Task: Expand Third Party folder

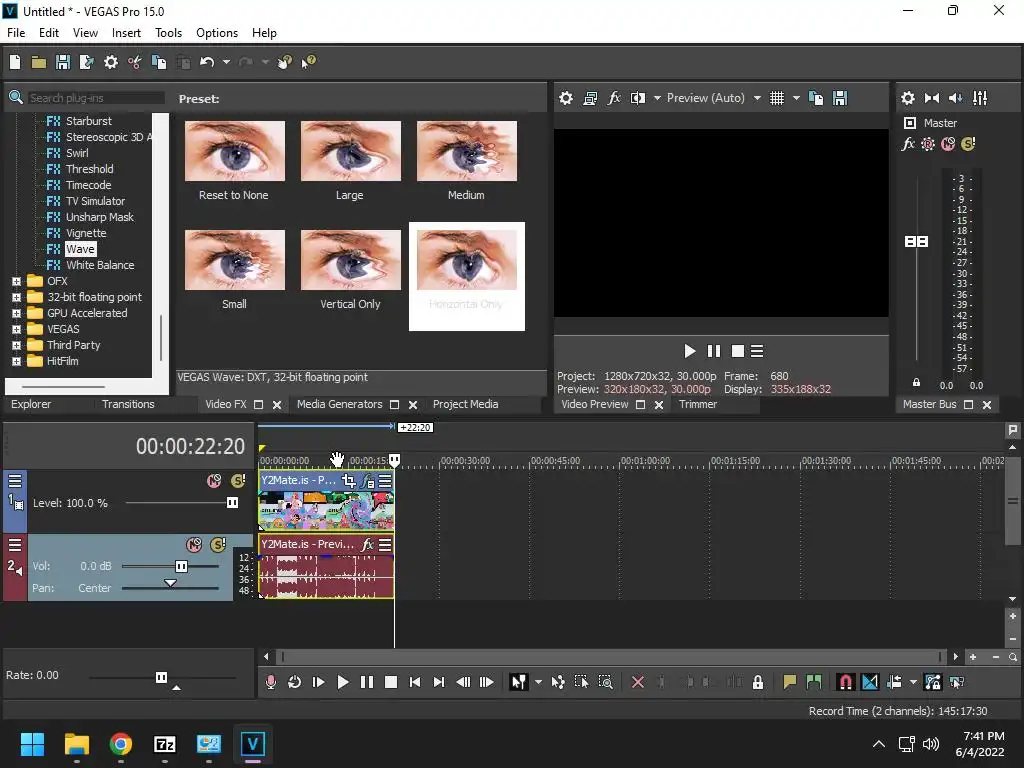Action: tap(16, 345)
